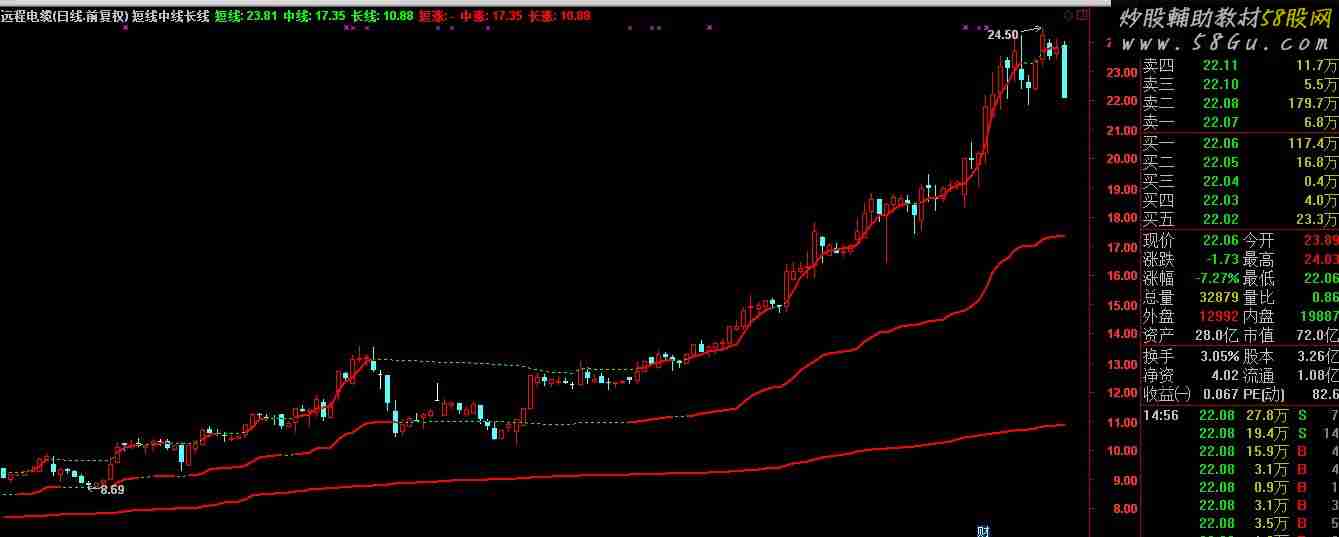The height and width of the screenshot is (537, 1339).
Task: Select the tick row with 0.9万 volume
Action: pyautogui.click(x=1240, y=487)
